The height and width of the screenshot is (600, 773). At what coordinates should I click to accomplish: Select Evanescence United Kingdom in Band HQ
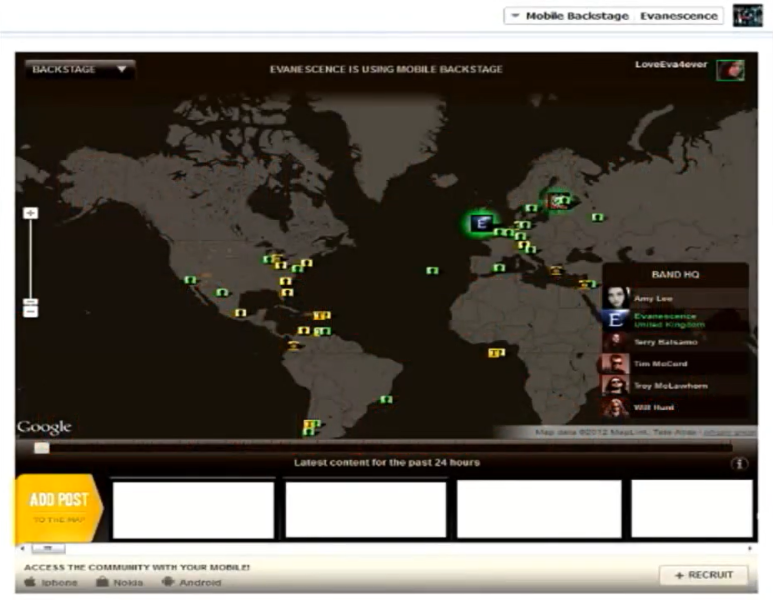point(674,320)
